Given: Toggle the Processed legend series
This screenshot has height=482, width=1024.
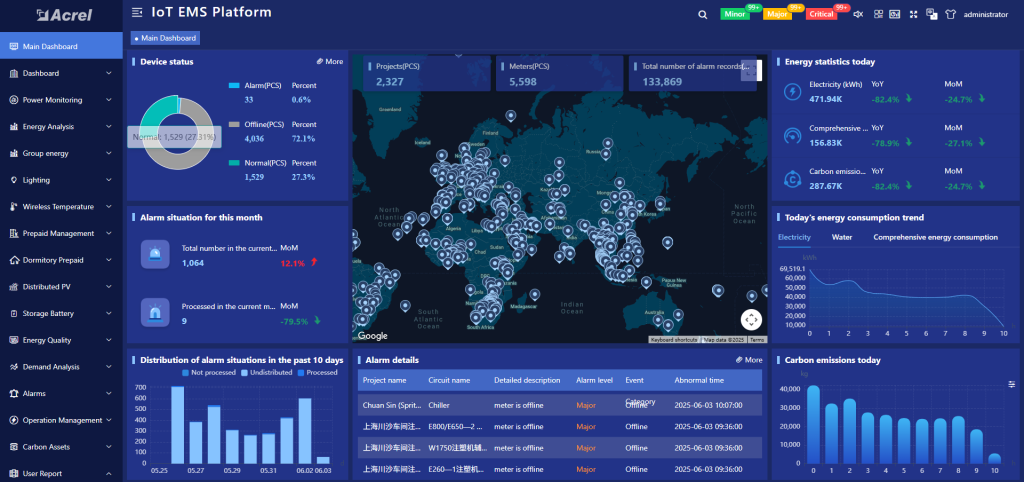Looking at the screenshot, I should tap(317, 372).
